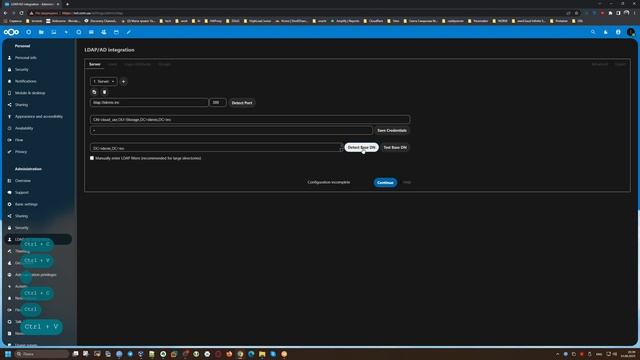The image size is (640, 360).
Task: Open administration Sharing settings
Action: point(21,216)
